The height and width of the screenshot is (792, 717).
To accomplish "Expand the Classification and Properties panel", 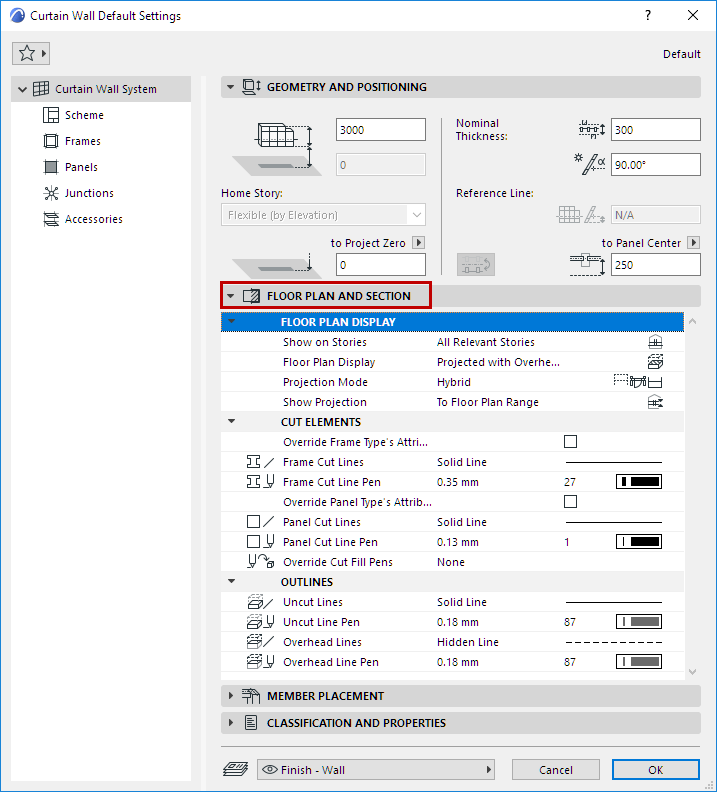I will coord(231,723).
